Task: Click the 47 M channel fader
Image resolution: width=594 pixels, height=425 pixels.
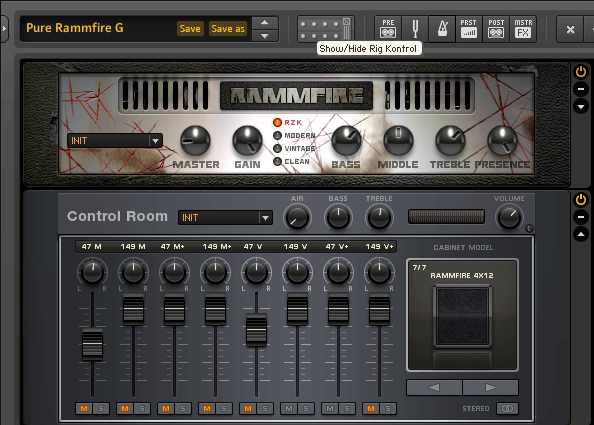Action: pos(92,344)
